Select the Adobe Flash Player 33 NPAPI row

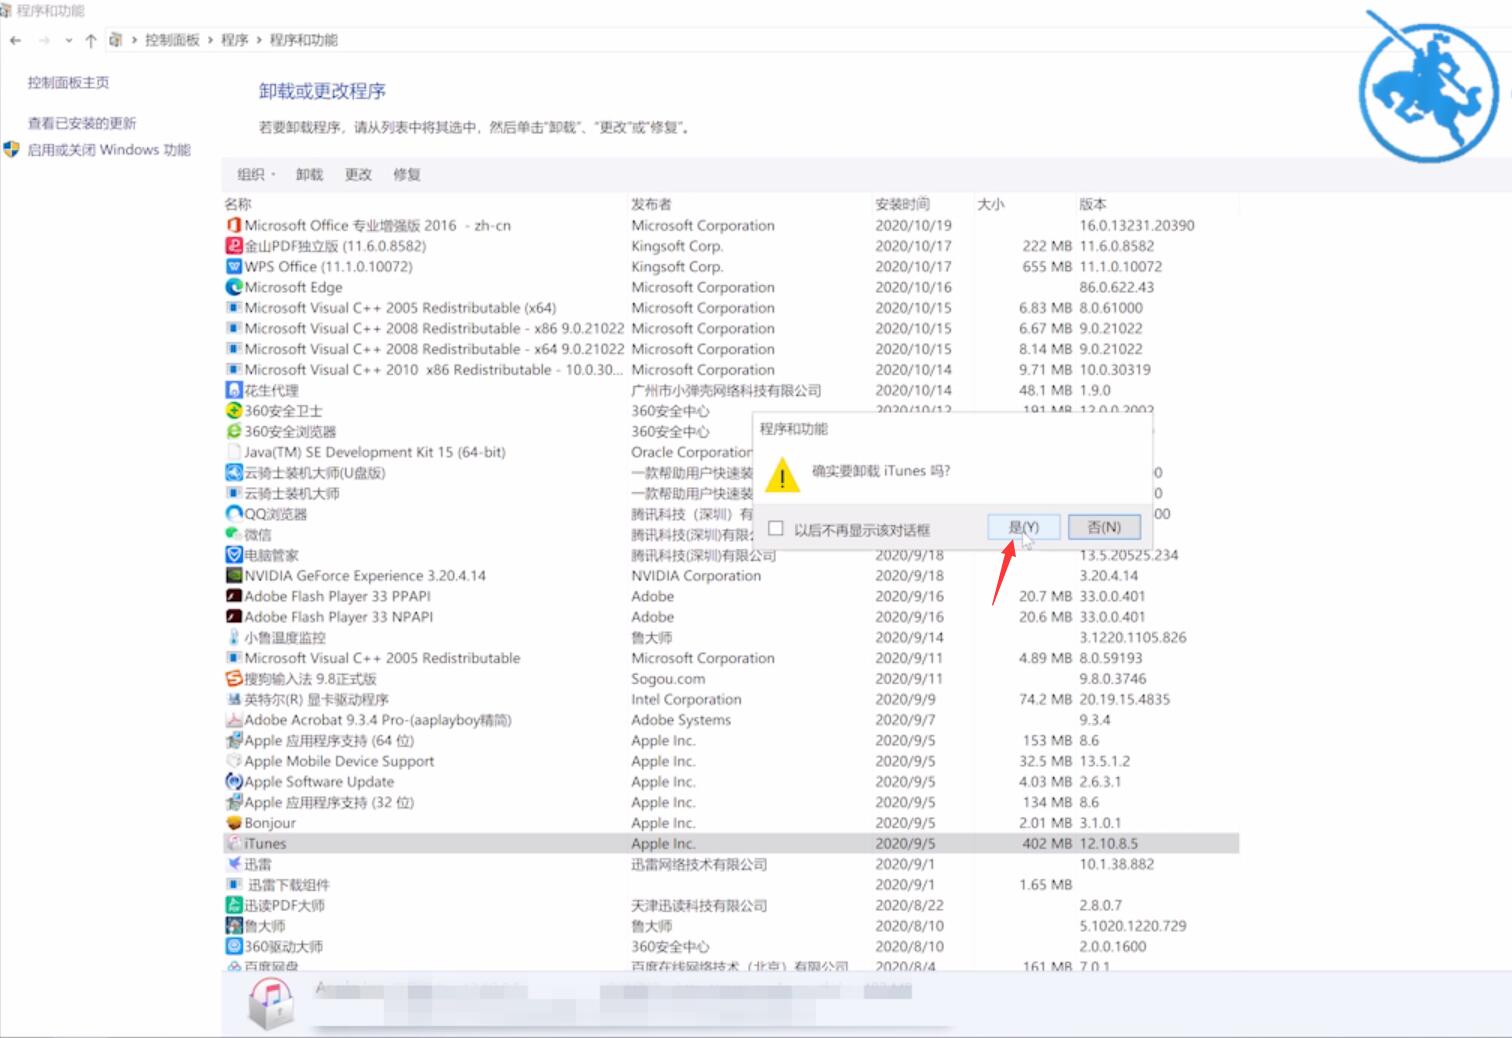coord(731,617)
